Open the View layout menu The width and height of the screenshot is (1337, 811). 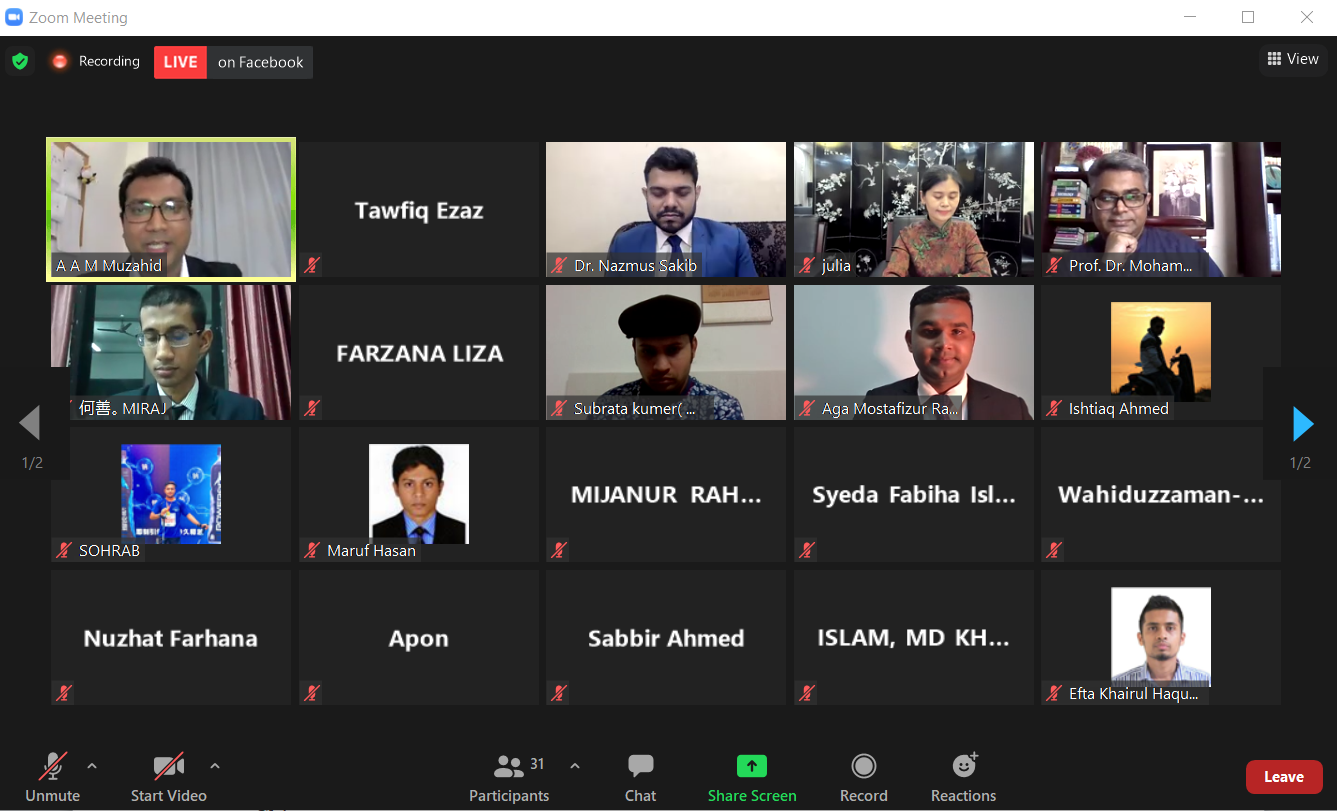pyautogui.click(x=1292, y=59)
